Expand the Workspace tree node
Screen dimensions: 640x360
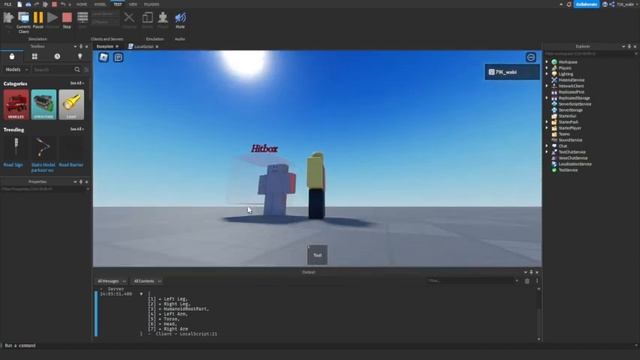pos(547,62)
